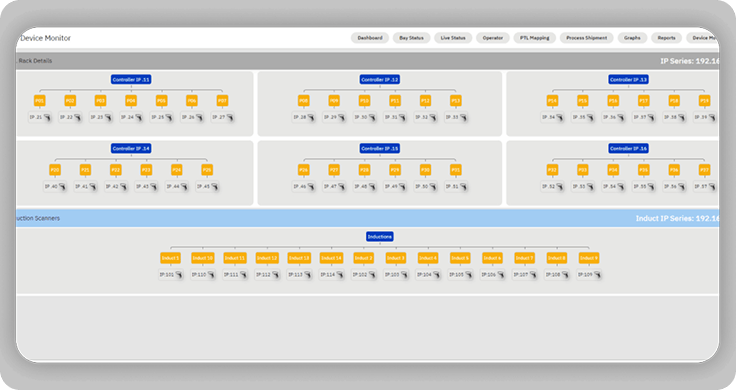Click the scanner icon beside IP .24
This screenshot has width=736, height=390.
click(138, 117)
